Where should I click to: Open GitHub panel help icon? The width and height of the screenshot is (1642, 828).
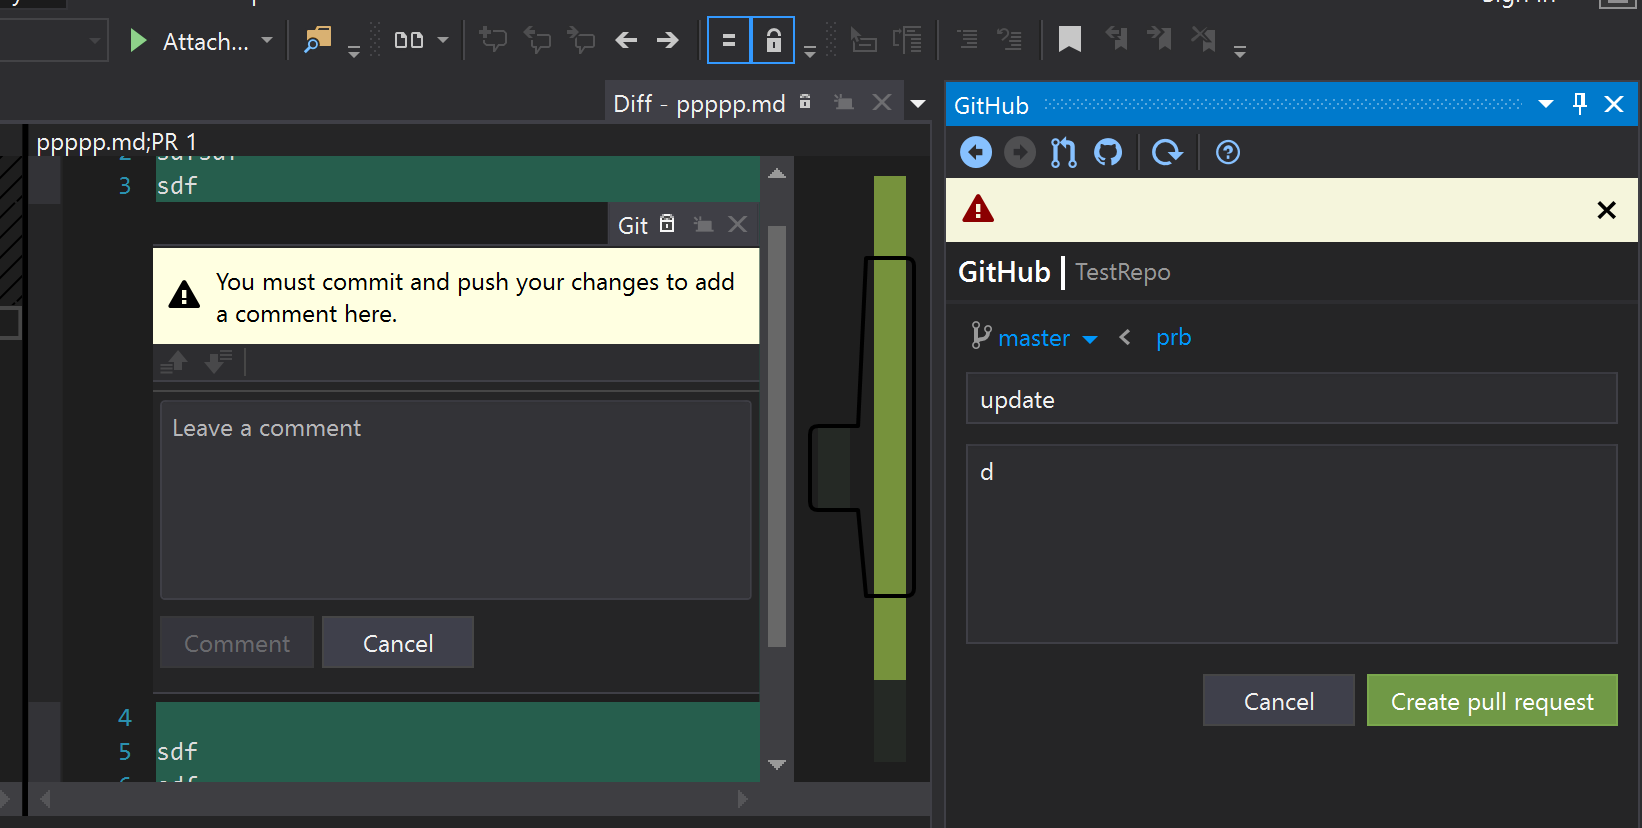pyautogui.click(x=1228, y=152)
